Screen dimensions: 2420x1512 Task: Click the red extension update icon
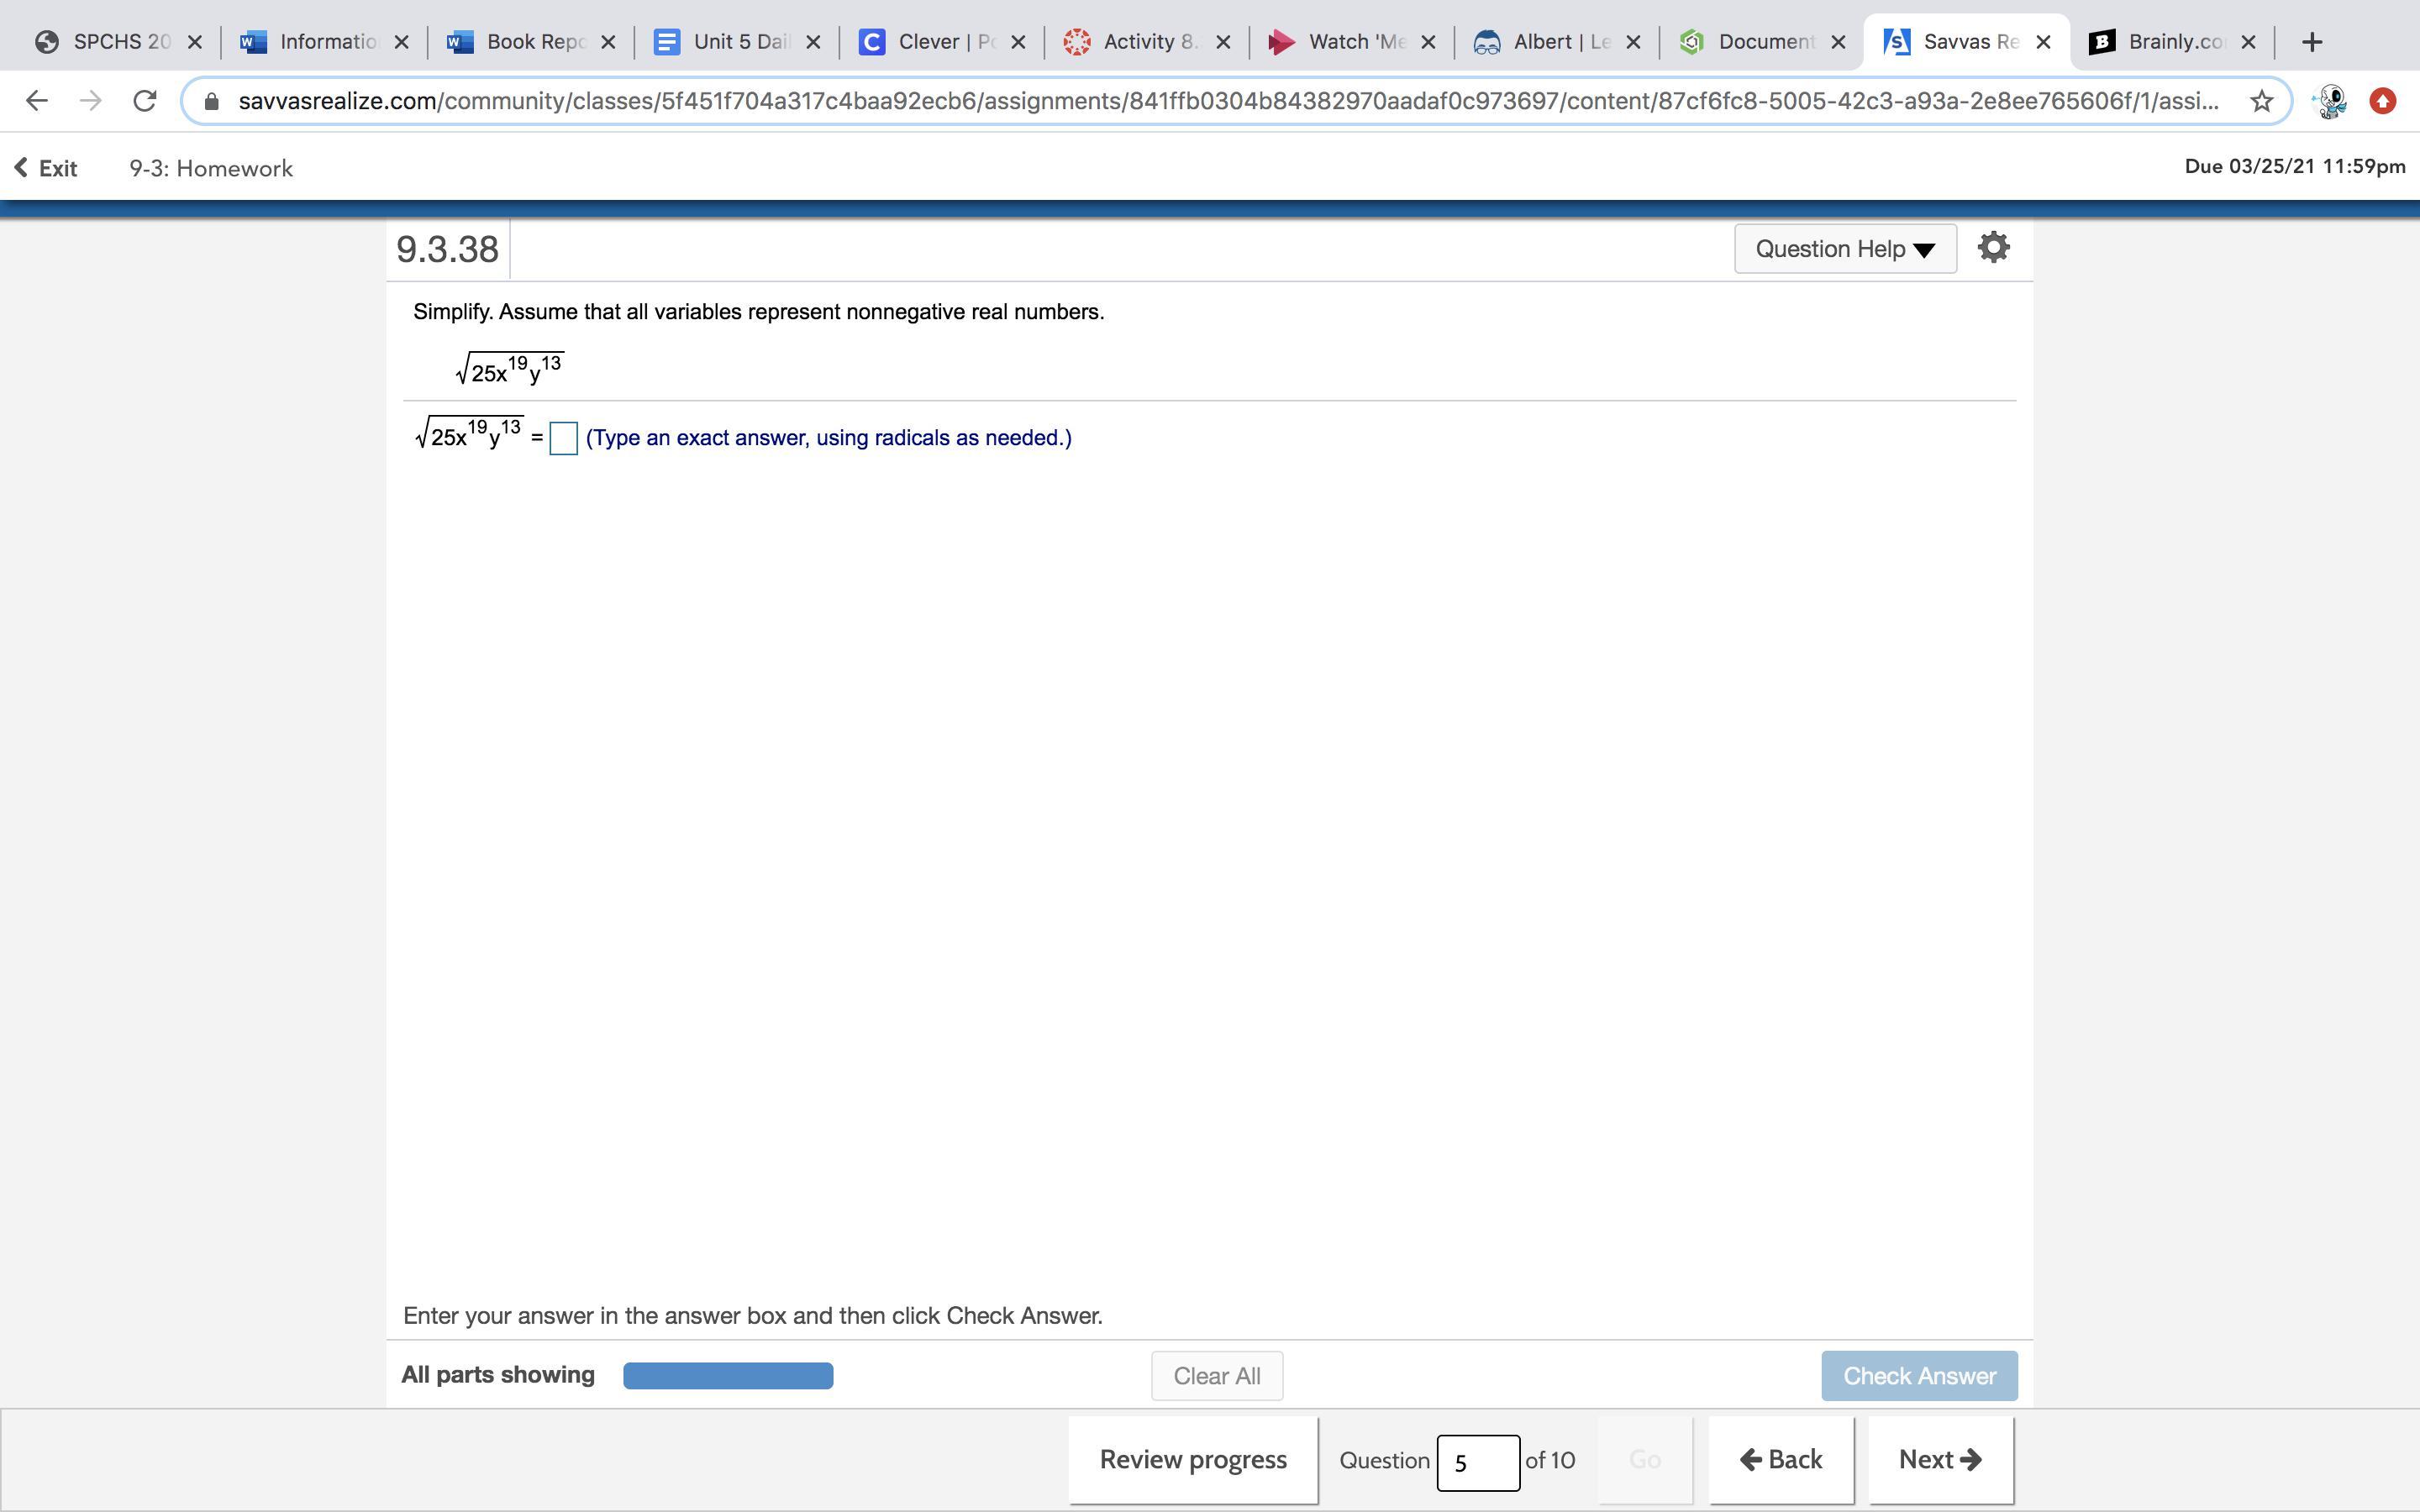2383,101
